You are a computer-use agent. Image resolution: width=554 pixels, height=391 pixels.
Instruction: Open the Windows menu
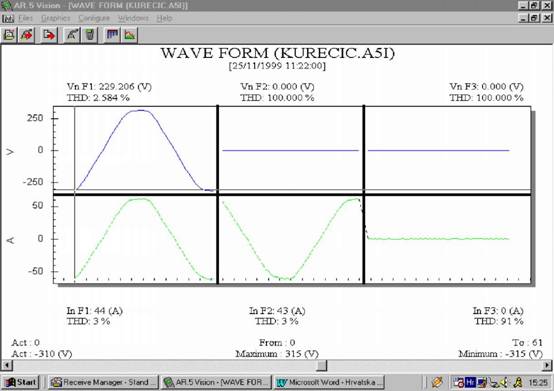pyautogui.click(x=133, y=18)
